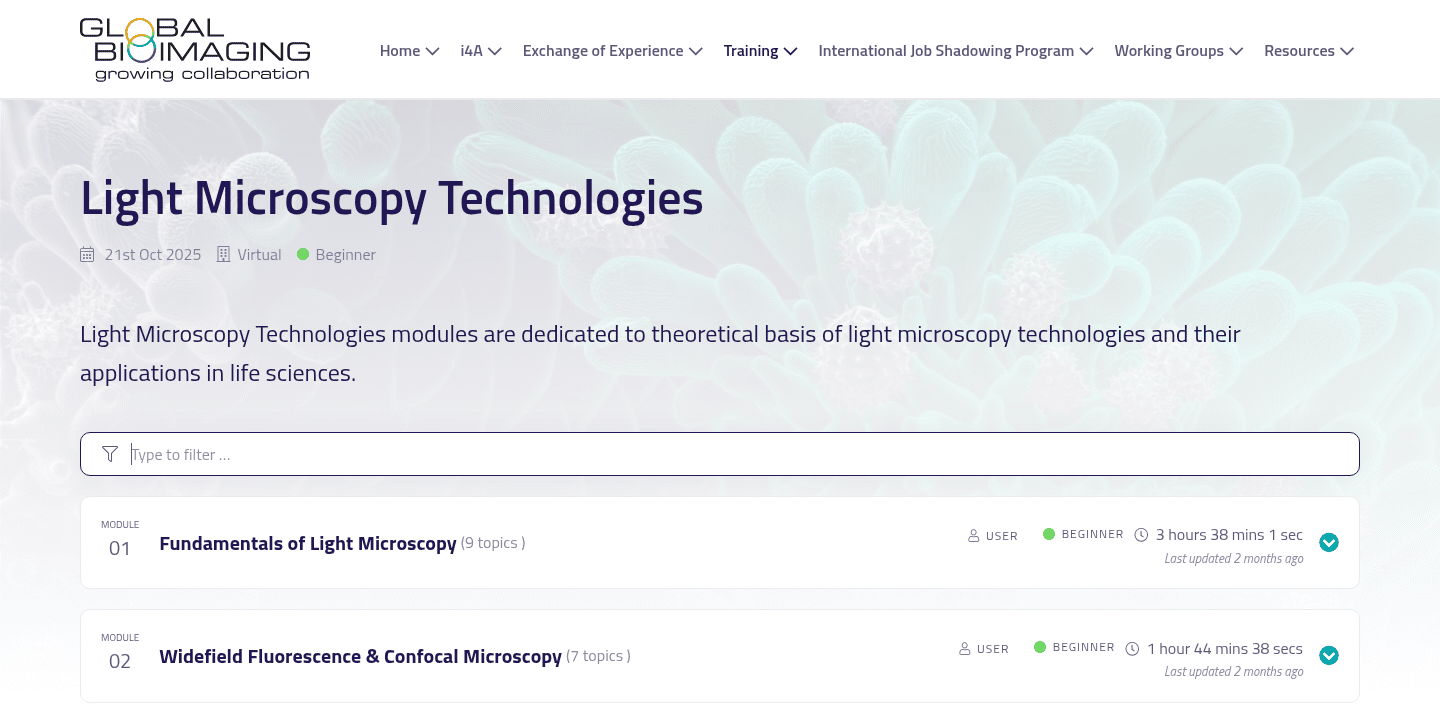Click the Exchange of Experience dropdown arrow
This screenshot has width=1440, height=720.
(x=700, y=50)
